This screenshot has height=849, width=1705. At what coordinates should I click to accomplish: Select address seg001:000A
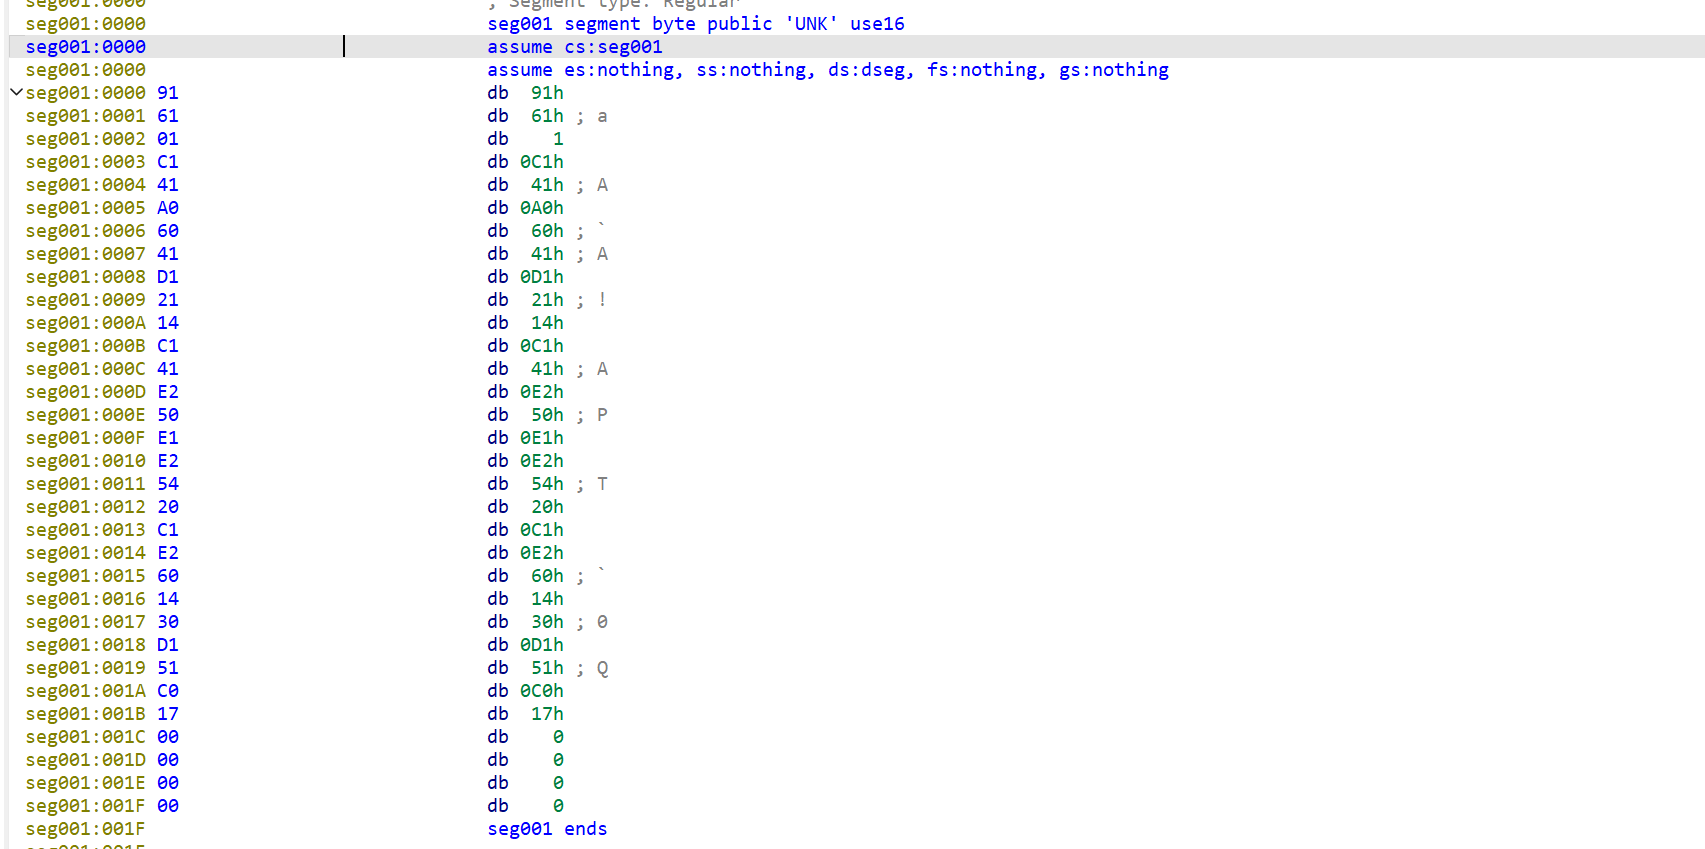pos(86,323)
